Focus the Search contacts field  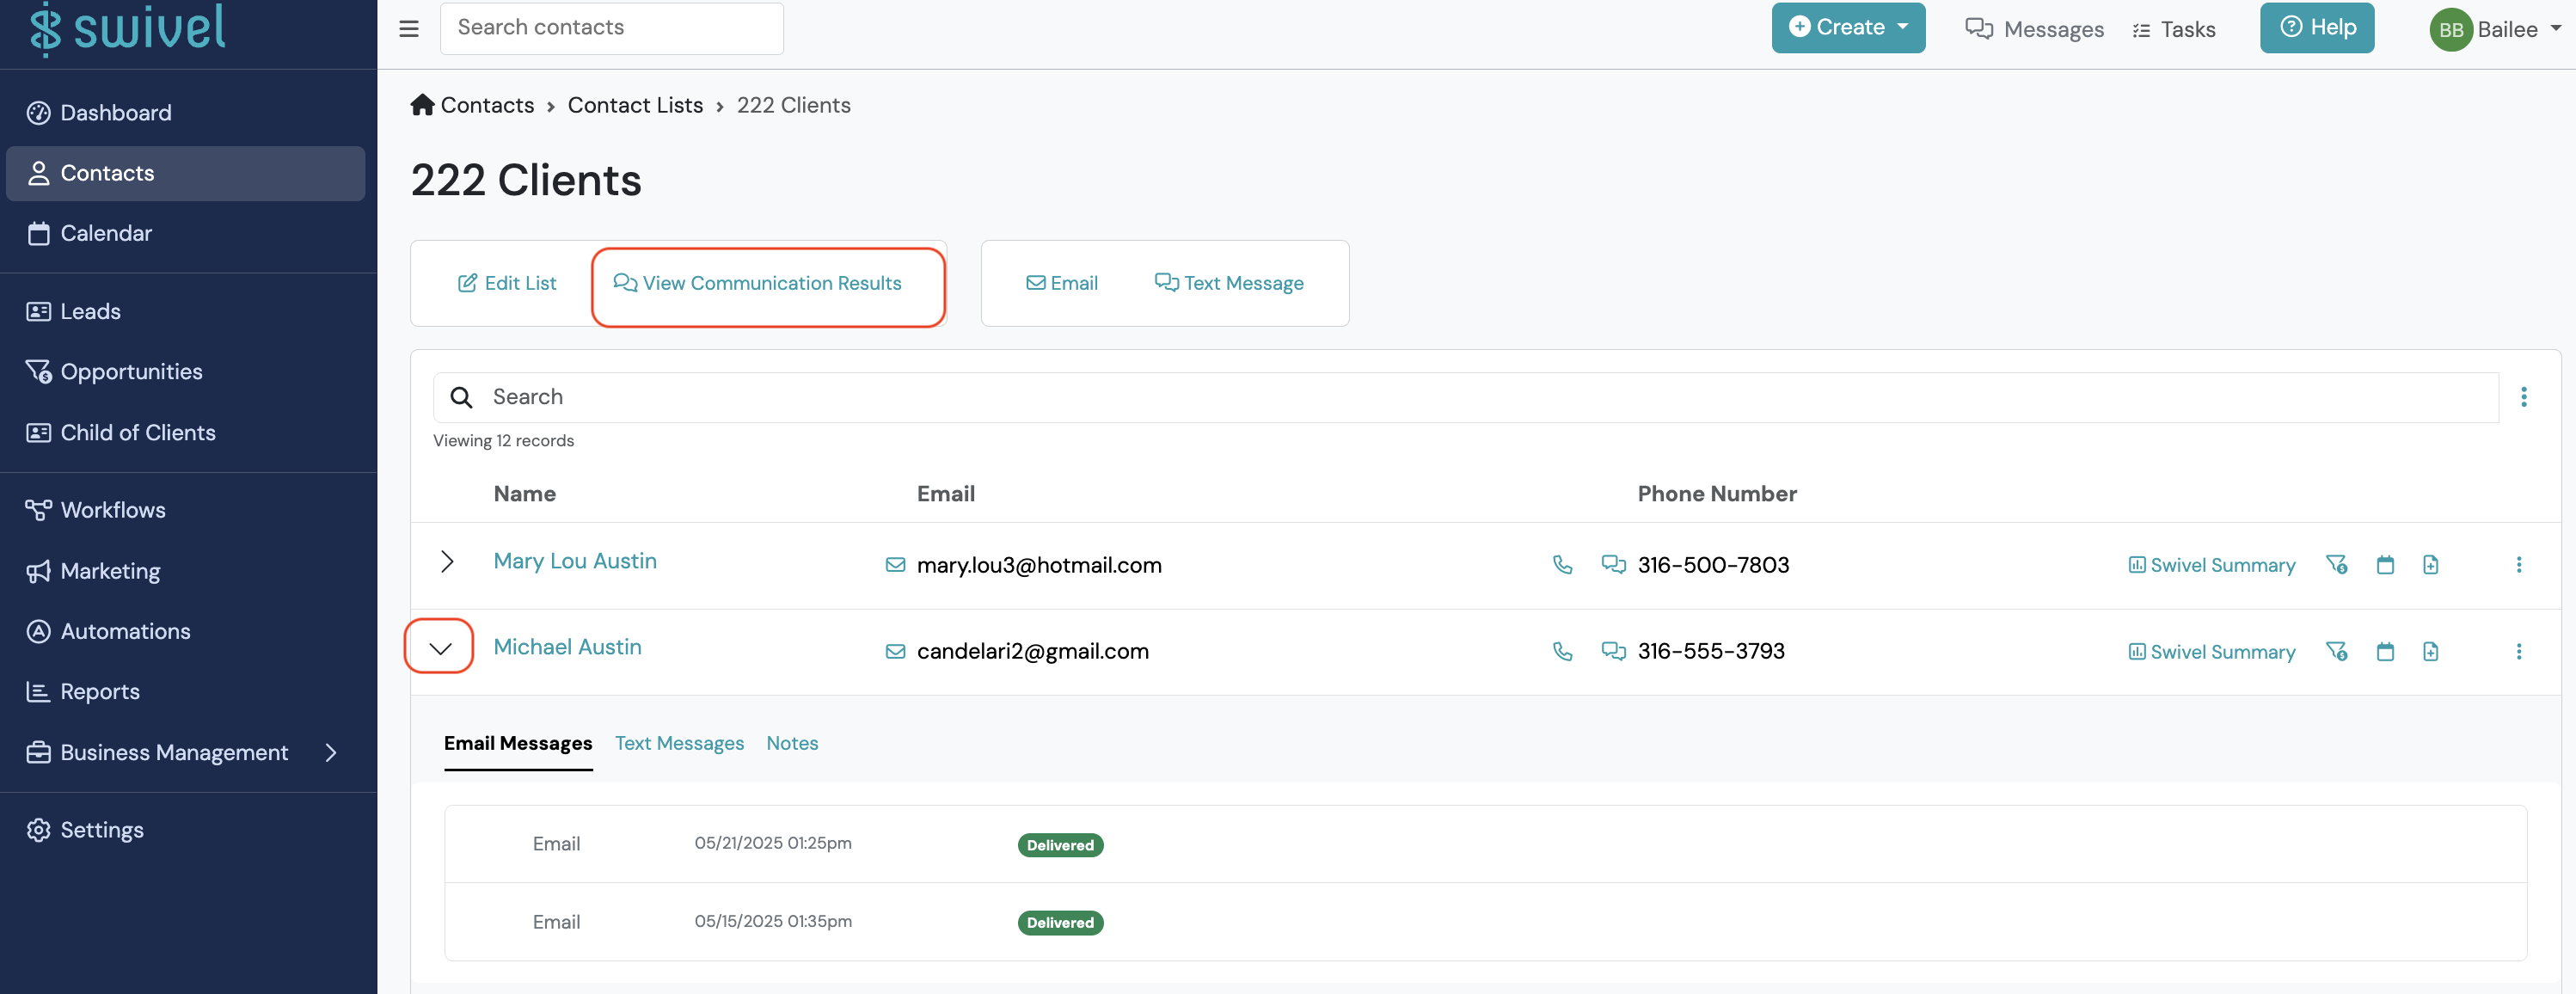coord(611,28)
